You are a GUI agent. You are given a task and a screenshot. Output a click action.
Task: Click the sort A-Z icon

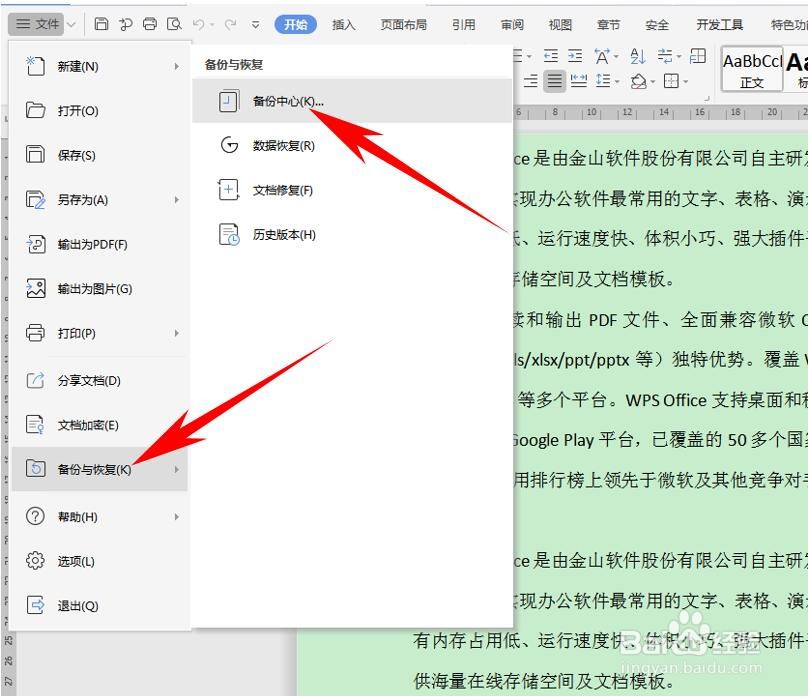pyautogui.click(x=638, y=56)
